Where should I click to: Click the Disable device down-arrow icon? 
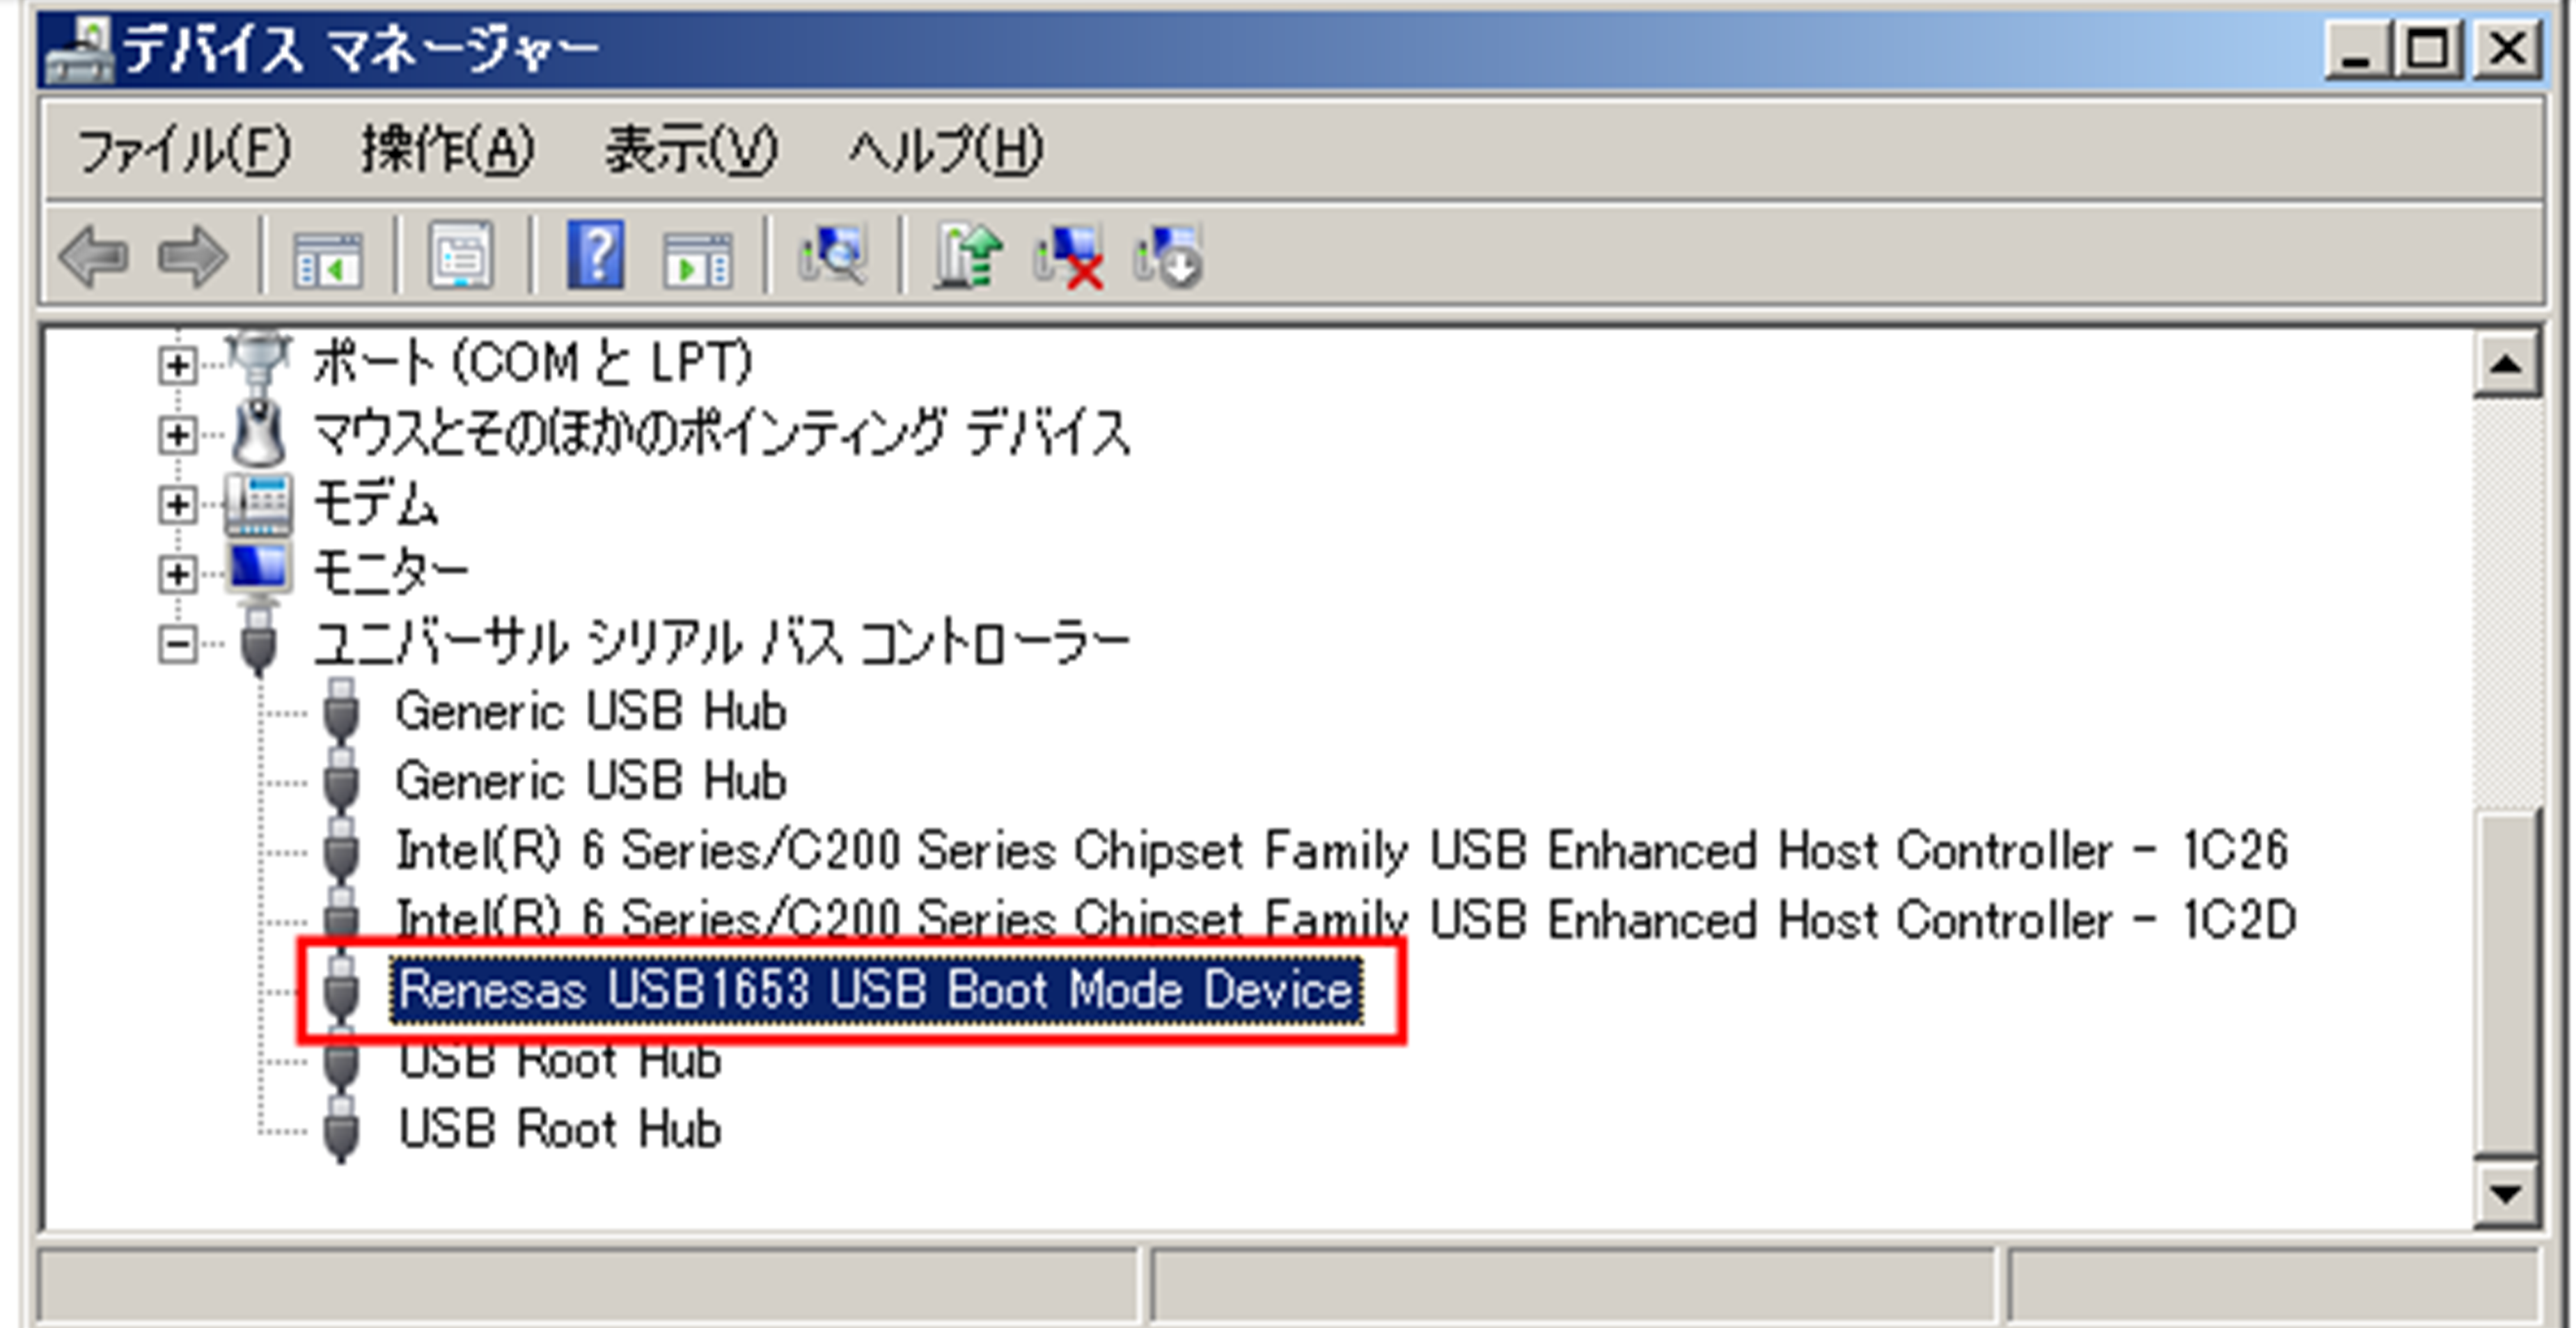(1168, 257)
